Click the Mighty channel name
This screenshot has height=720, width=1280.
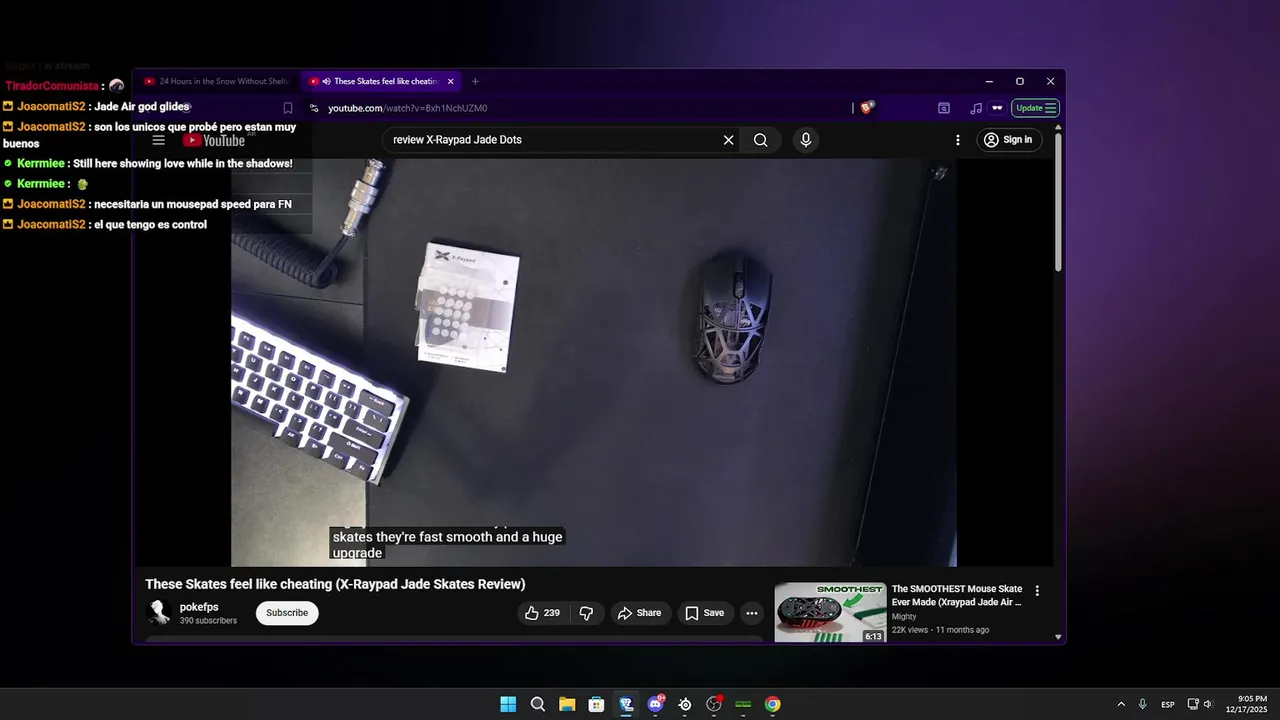pyautogui.click(x=904, y=617)
